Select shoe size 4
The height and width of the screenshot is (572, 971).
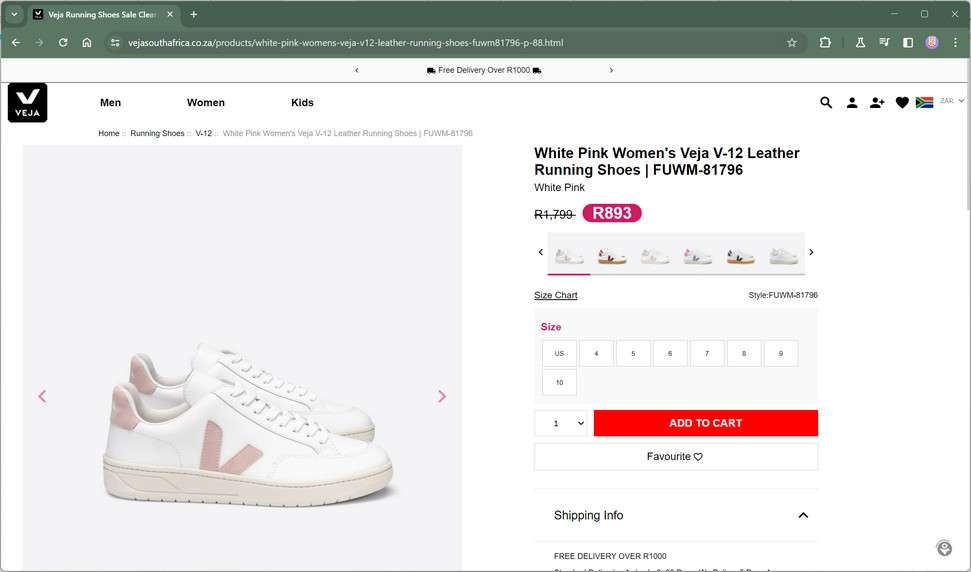pos(596,353)
